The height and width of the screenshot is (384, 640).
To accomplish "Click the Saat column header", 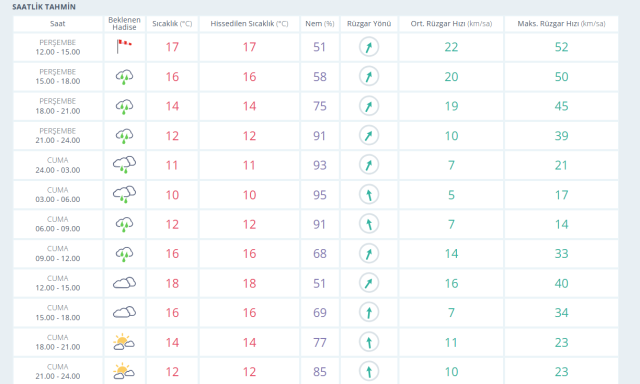I will pos(58,24).
